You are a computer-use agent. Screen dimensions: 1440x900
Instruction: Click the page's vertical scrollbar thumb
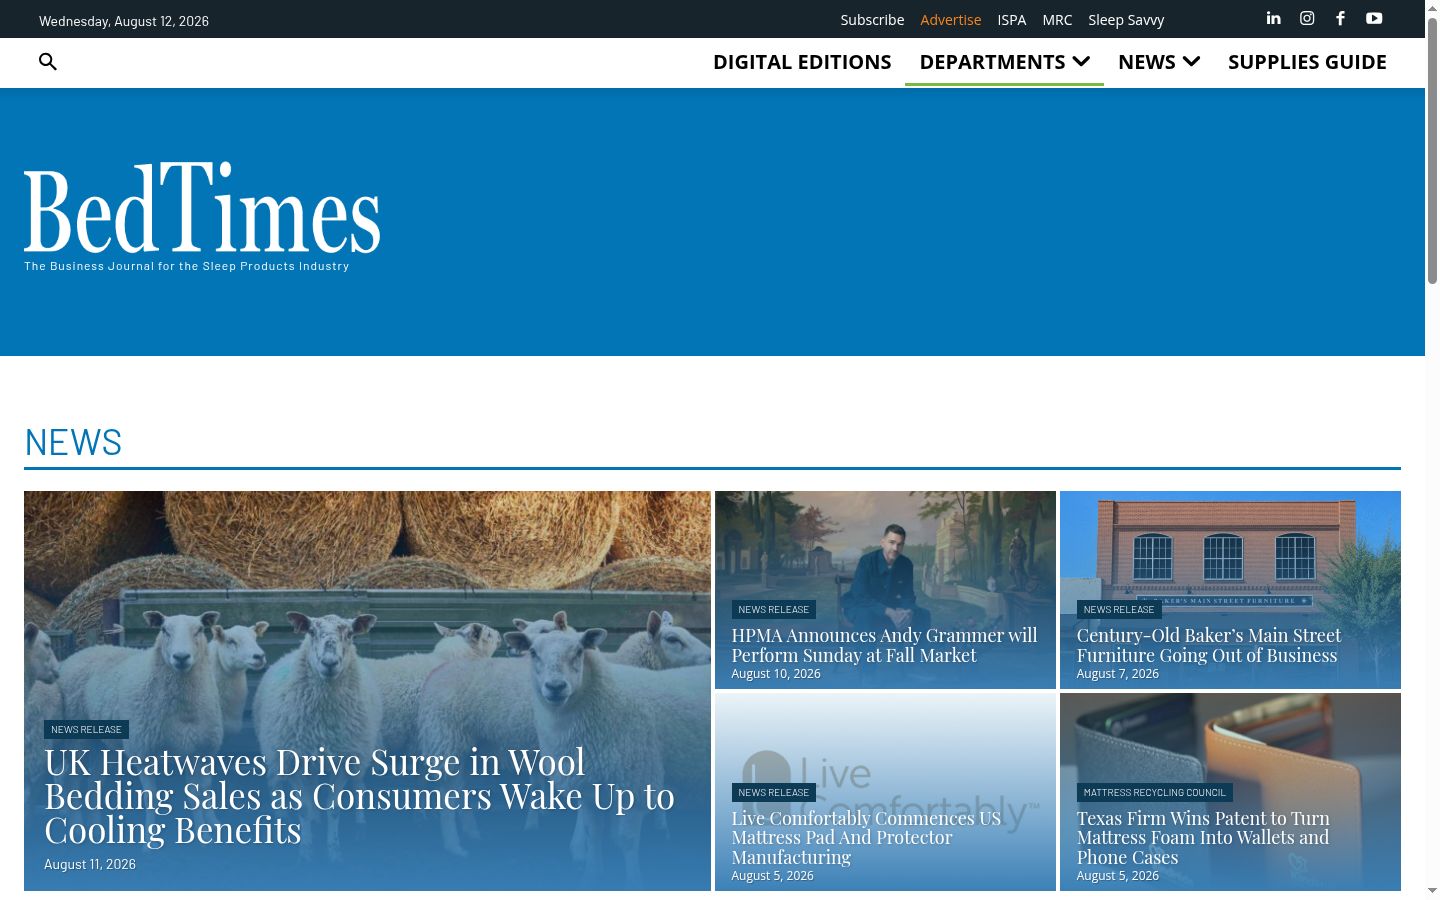1432,150
